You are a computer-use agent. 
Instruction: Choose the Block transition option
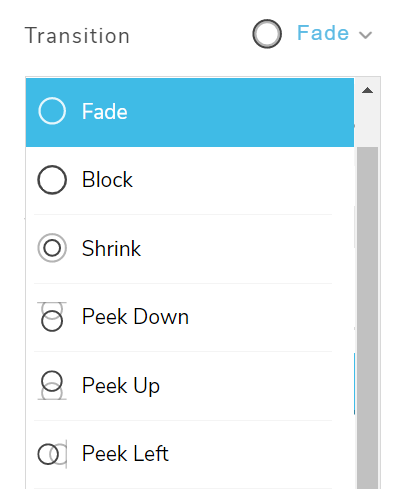click(x=190, y=180)
